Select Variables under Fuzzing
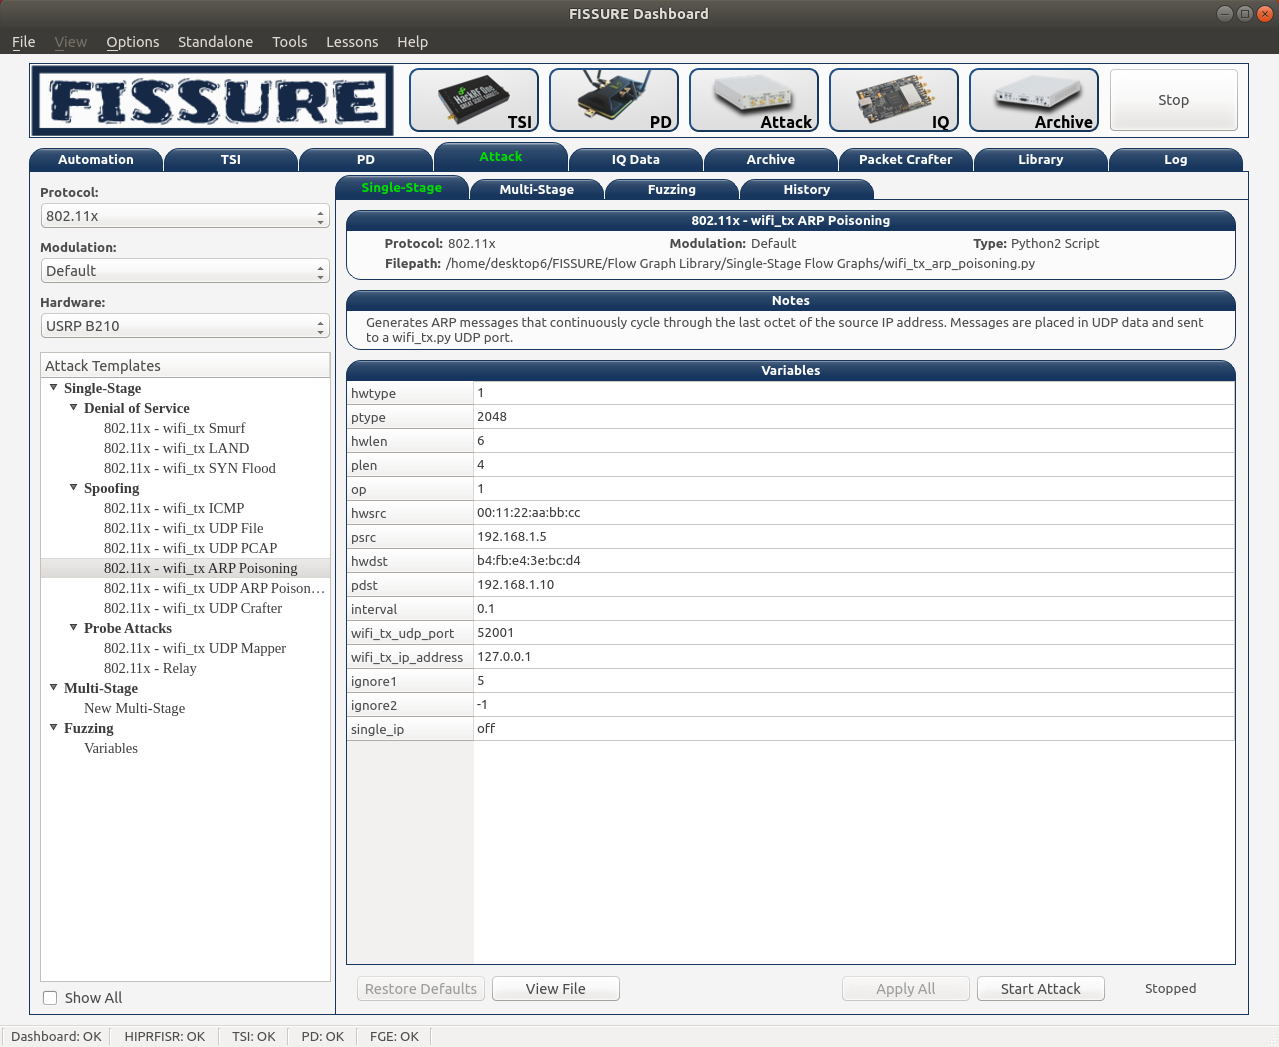This screenshot has width=1279, height=1047. pos(111,748)
